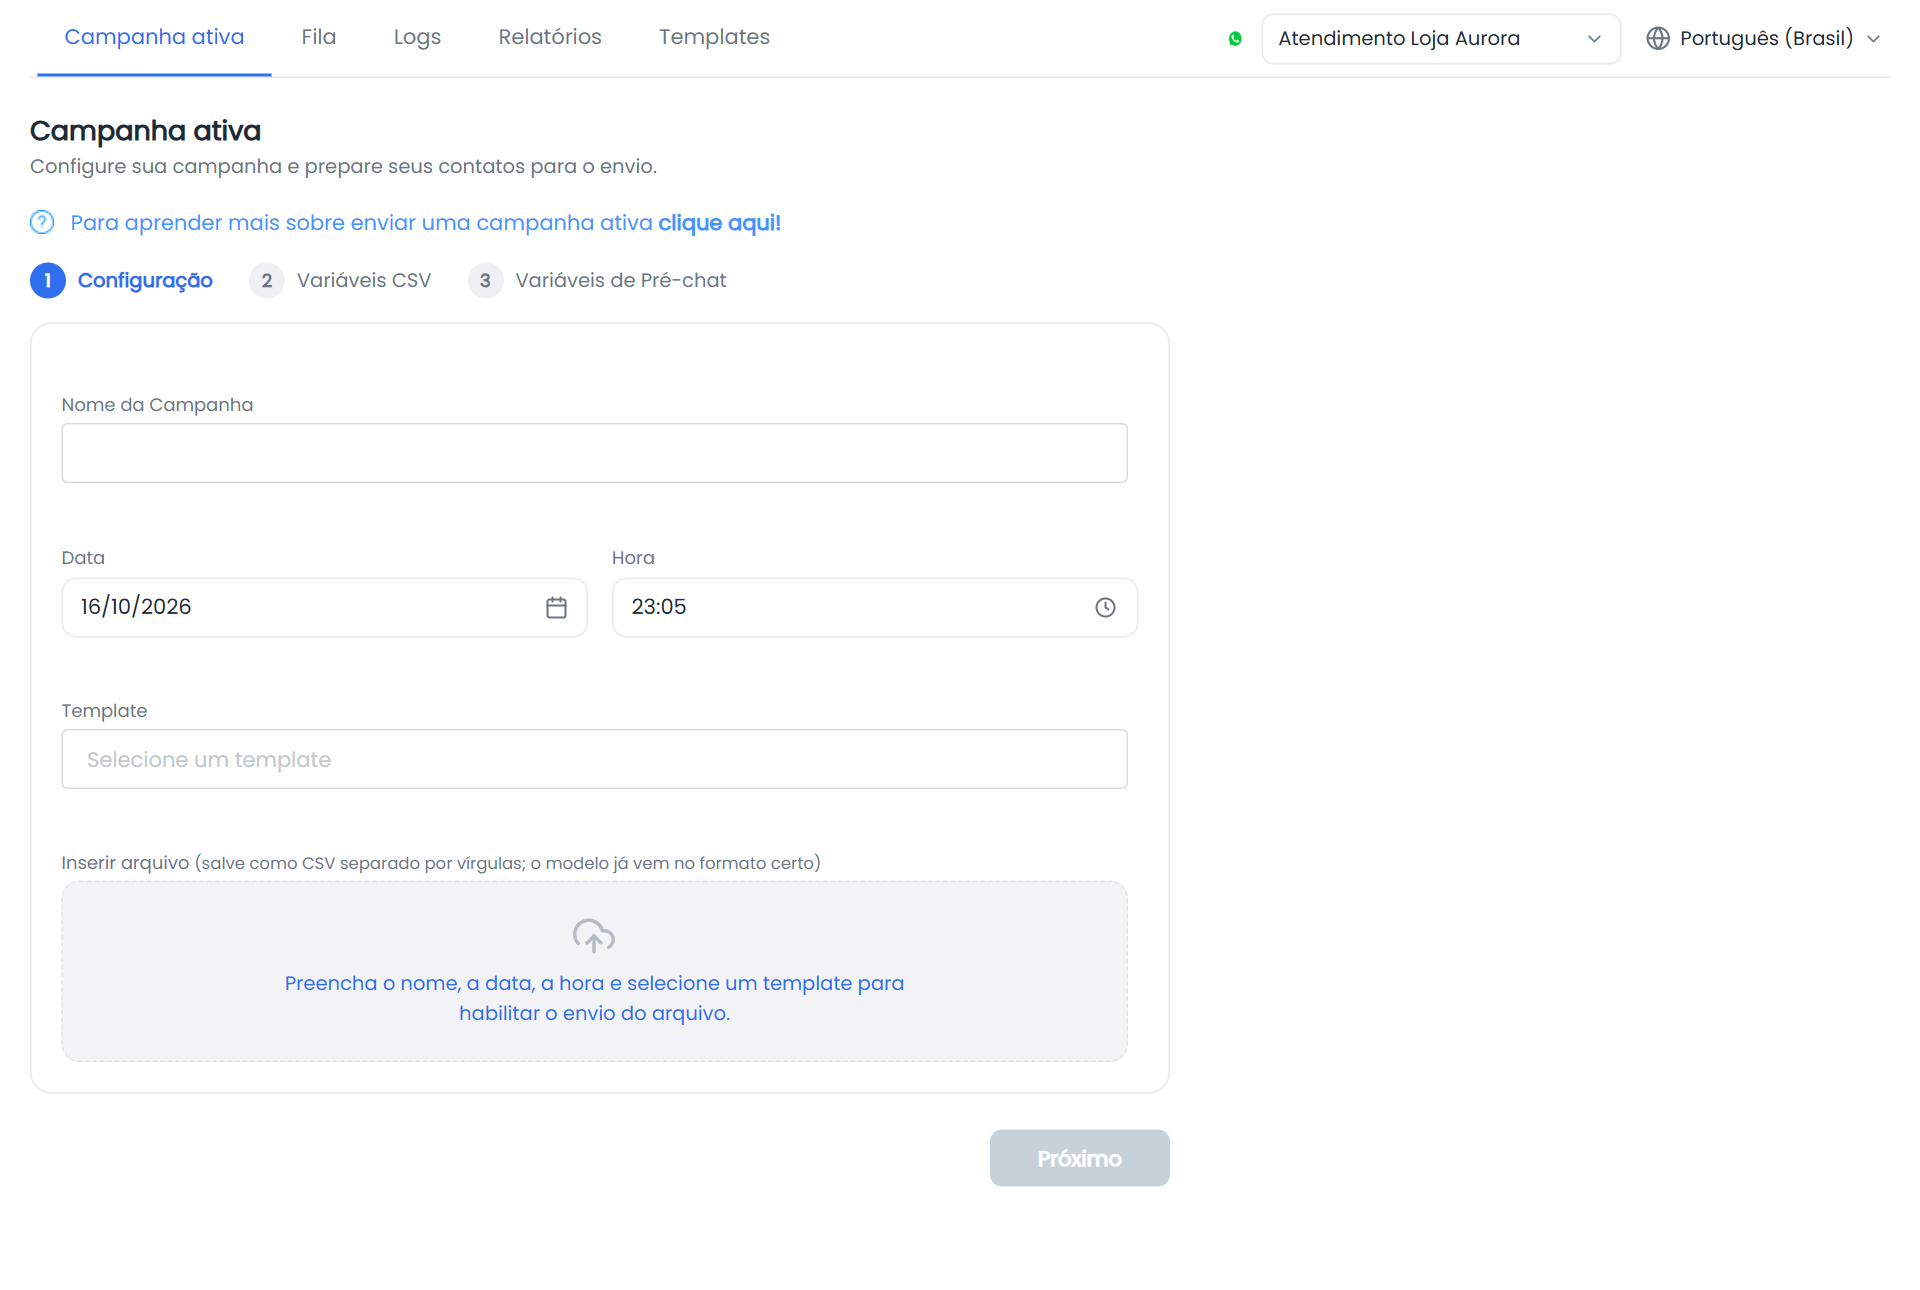Click the globe language icon
Viewport: 1920px width, 1290px height.
1658,38
